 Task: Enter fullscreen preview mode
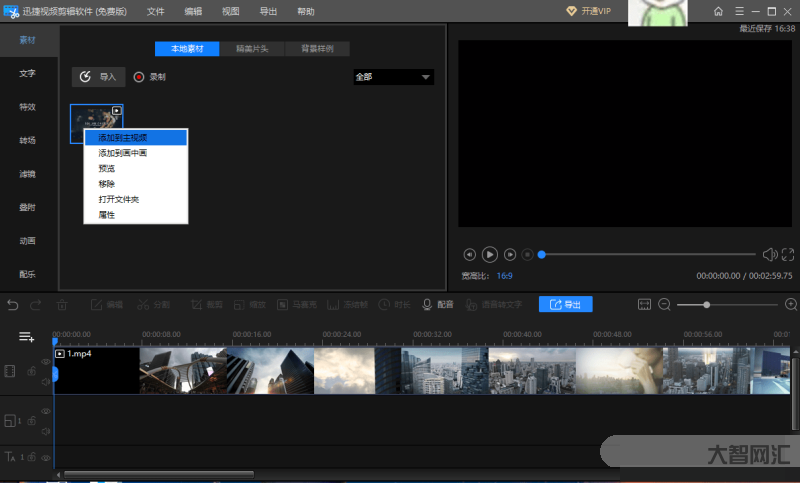click(x=789, y=255)
